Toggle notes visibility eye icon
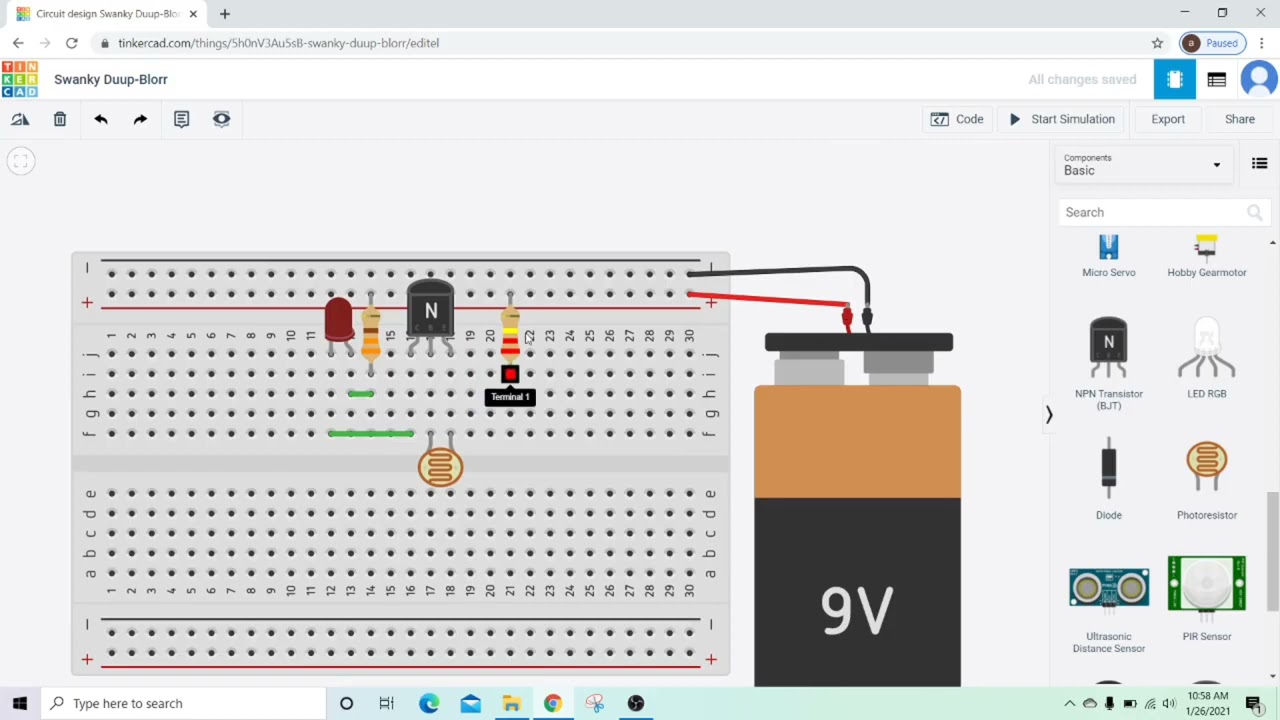1280x720 pixels. pos(222,119)
